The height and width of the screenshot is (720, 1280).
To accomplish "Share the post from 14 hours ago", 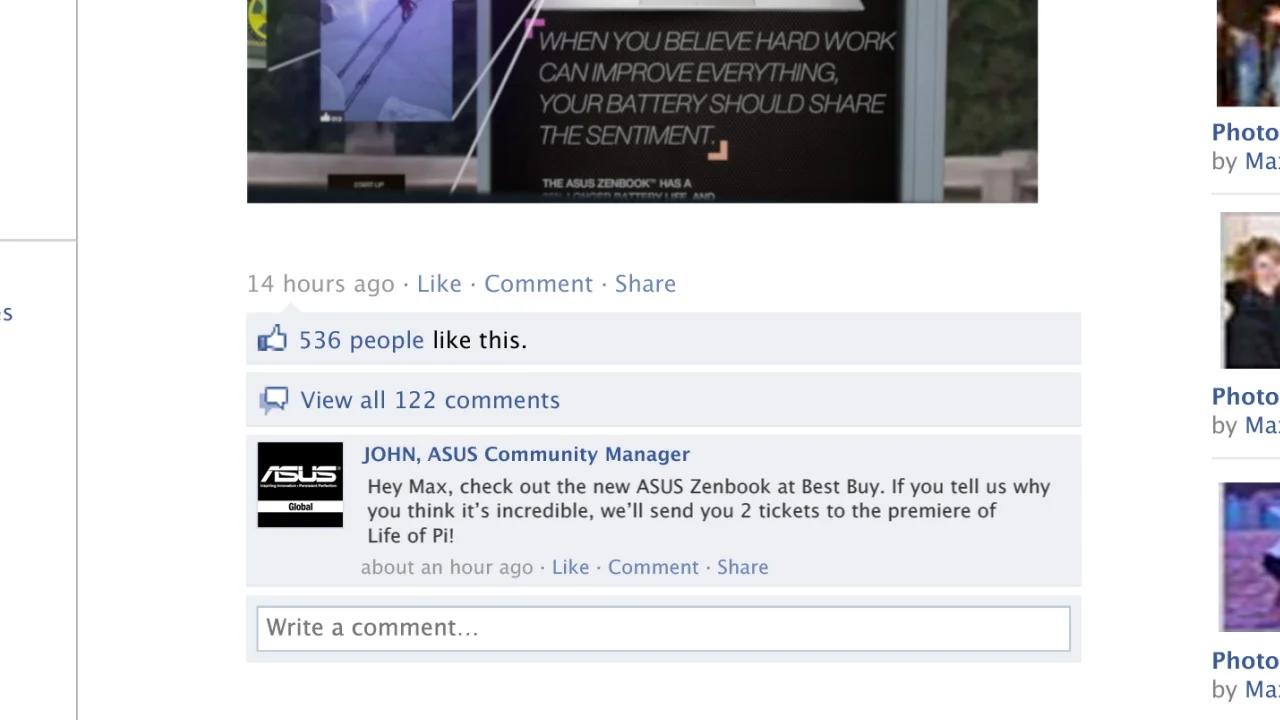I will point(645,284).
